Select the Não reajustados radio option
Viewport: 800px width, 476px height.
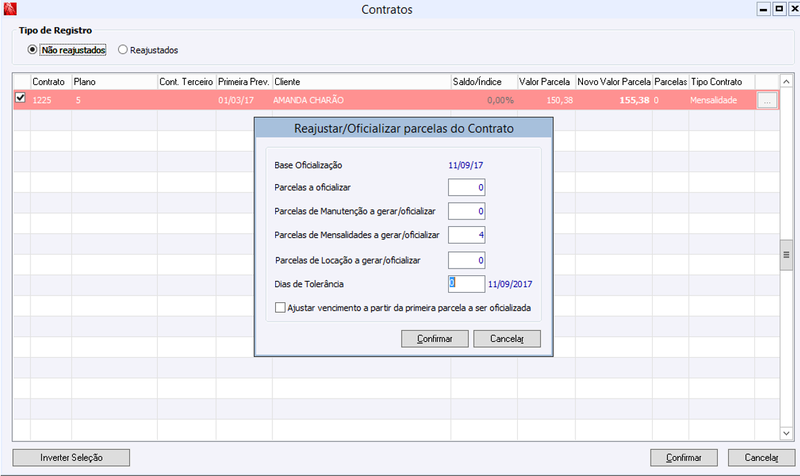pos(32,50)
